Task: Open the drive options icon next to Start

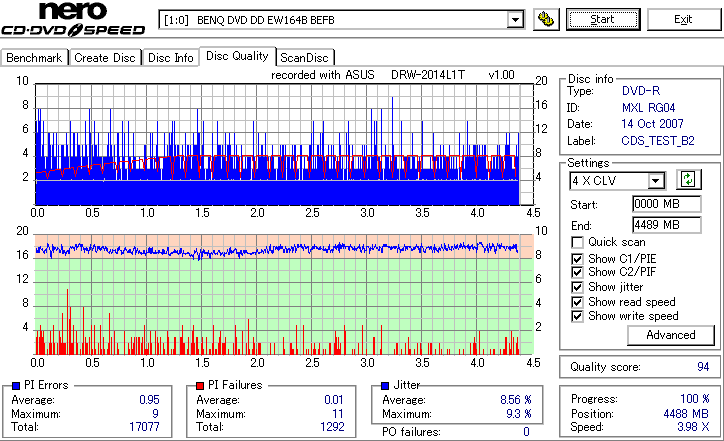Action: 546,19
